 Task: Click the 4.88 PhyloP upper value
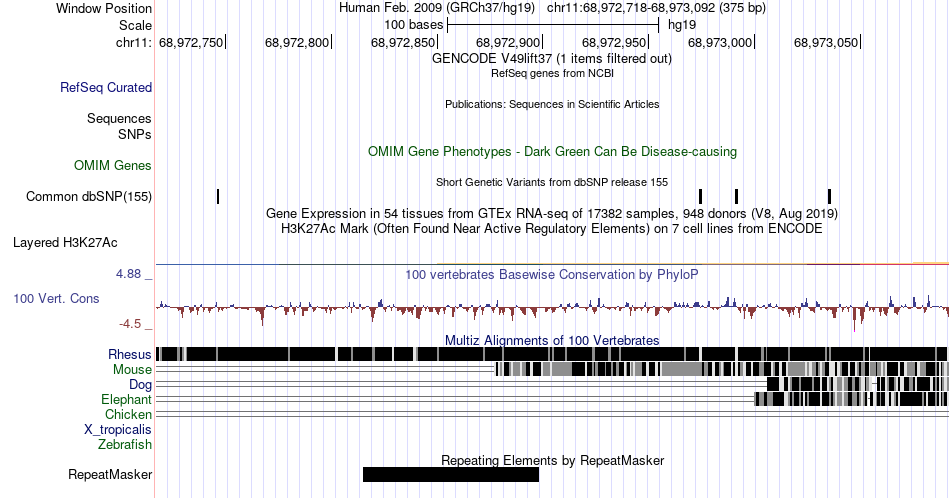pos(128,274)
